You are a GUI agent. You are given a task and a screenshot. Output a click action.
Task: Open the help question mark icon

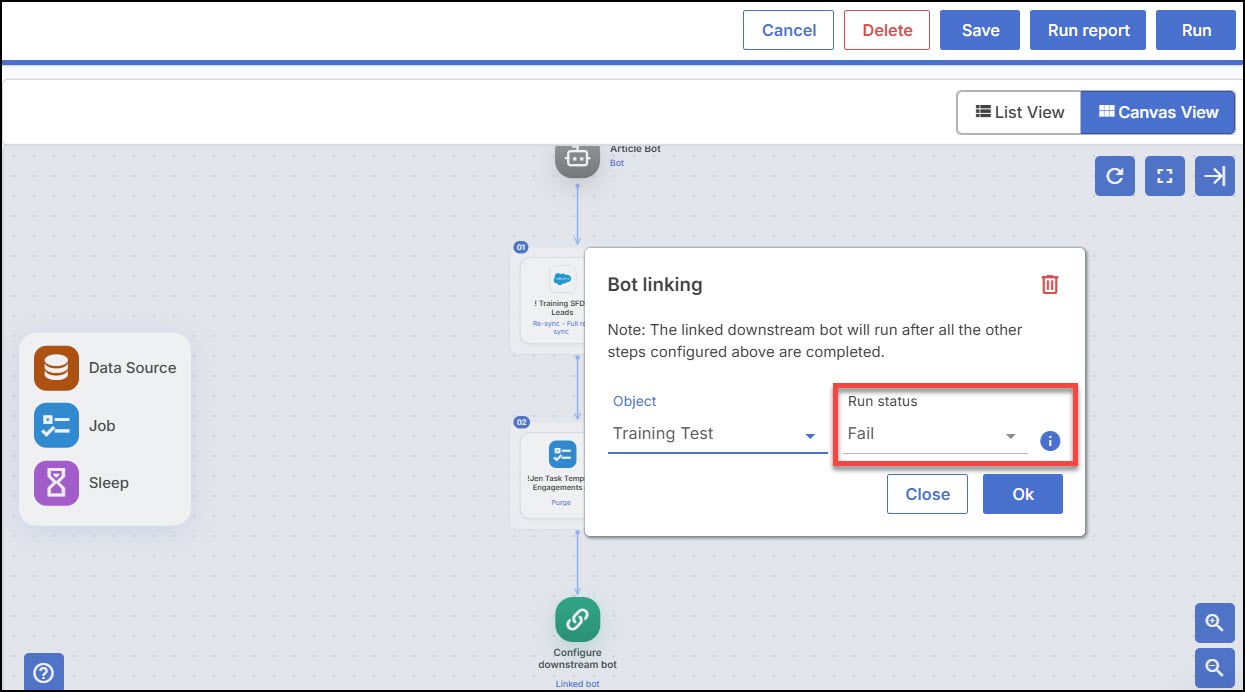[x=44, y=672]
